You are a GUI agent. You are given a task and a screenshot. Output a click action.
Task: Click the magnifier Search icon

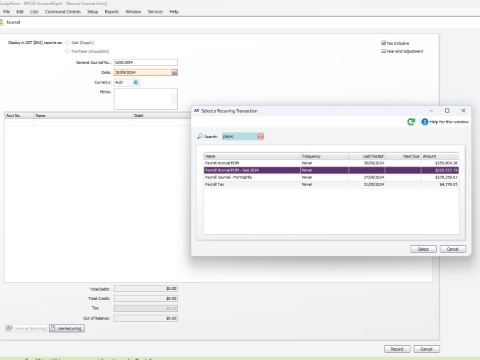point(200,136)
